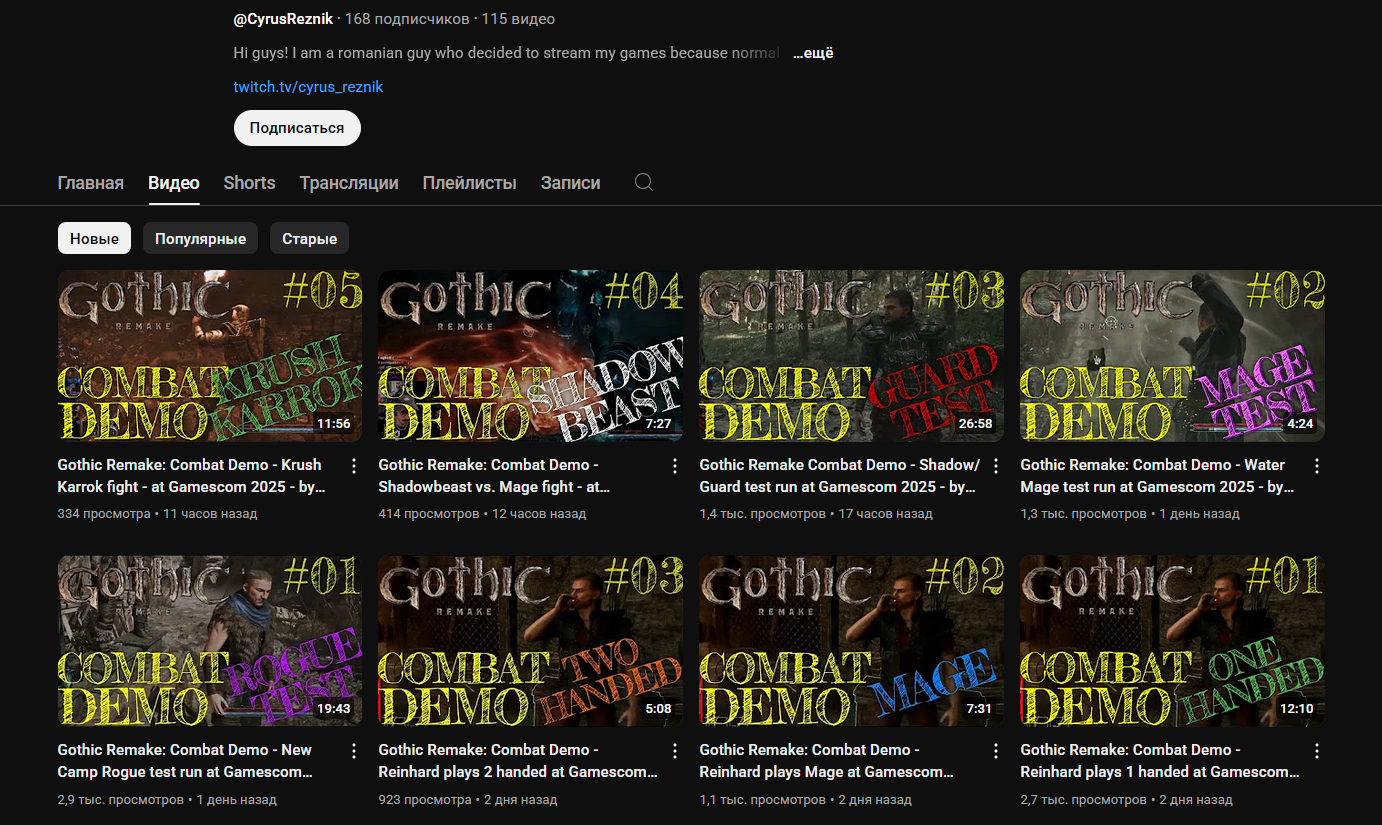Sort videos by Популярные chip
The image size is (1382, 825).
201,238
